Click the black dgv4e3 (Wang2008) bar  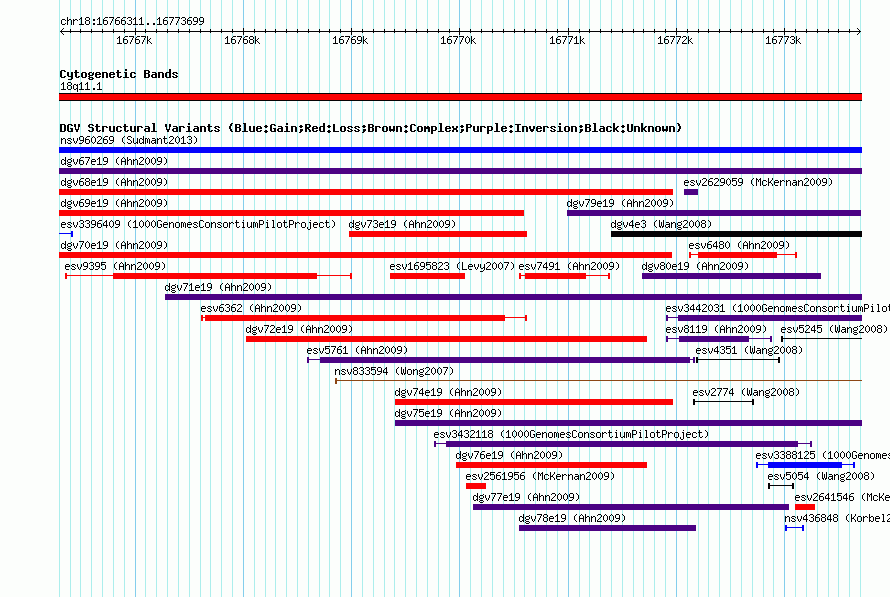click(x=736, y=234)
